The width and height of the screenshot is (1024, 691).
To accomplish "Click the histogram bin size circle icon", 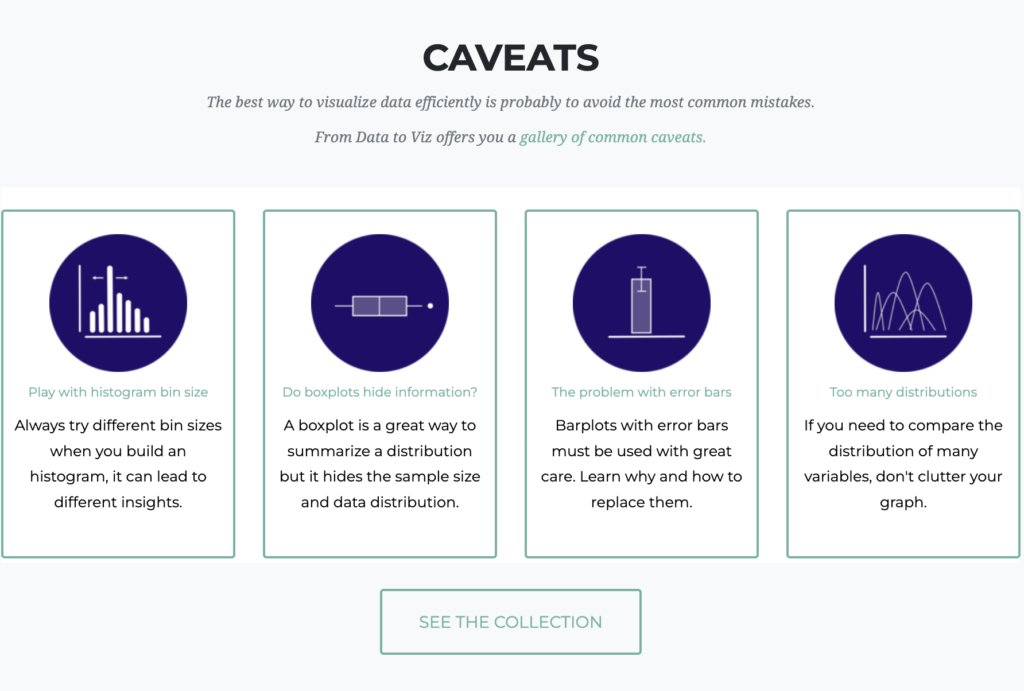I will tap(118, 303).
